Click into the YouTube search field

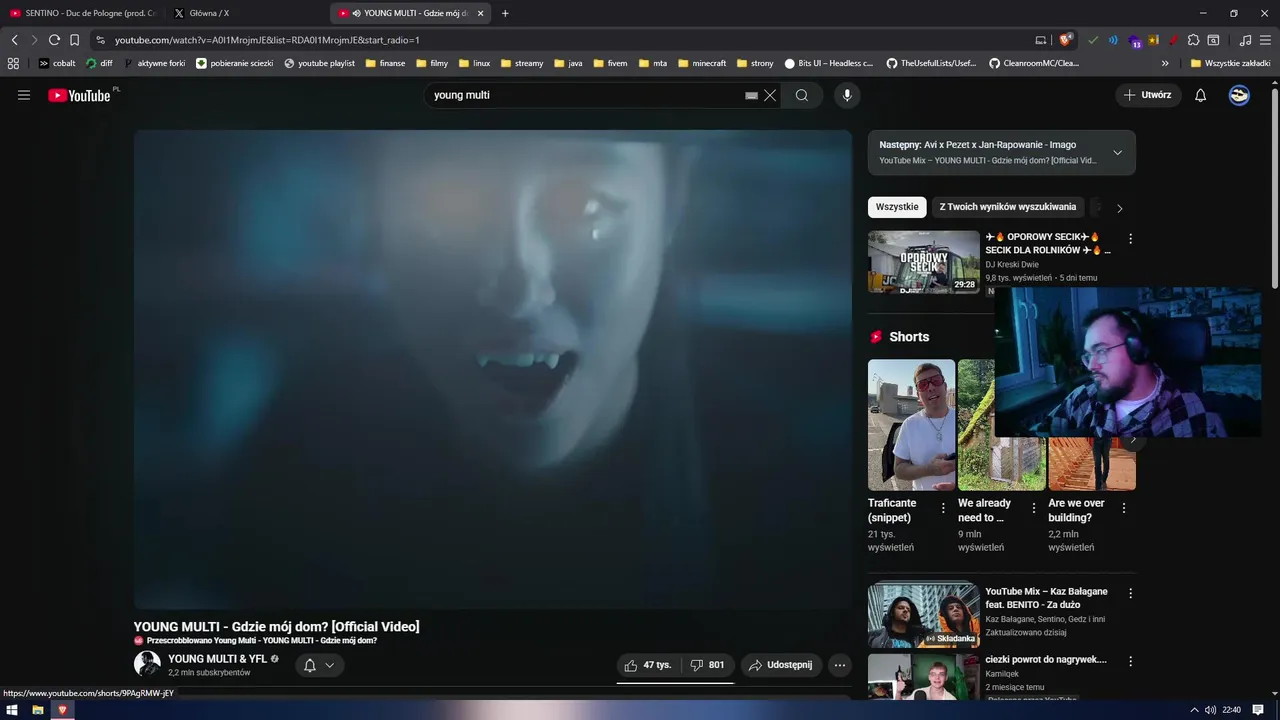[x=585, y=95]
